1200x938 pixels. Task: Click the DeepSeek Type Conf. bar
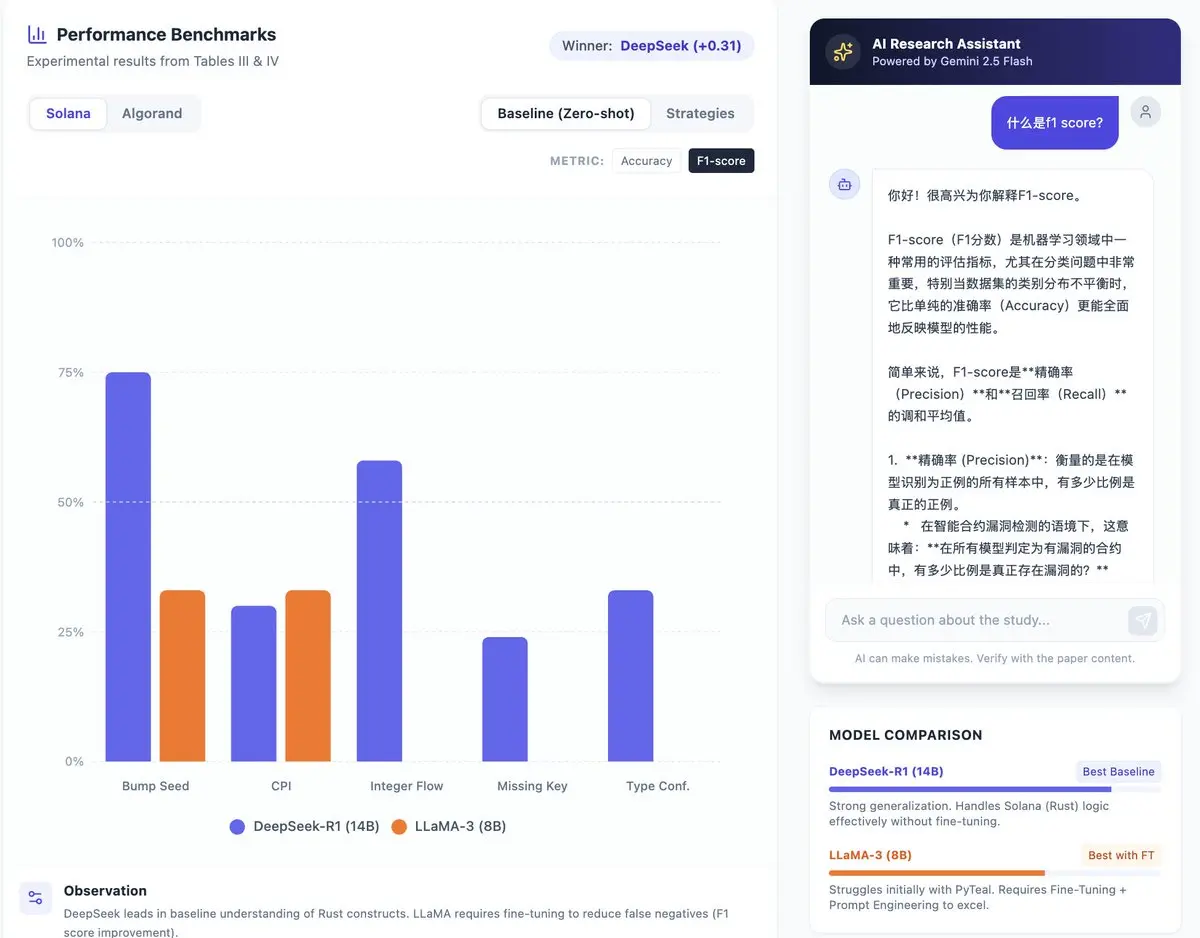tap(630, 676)
